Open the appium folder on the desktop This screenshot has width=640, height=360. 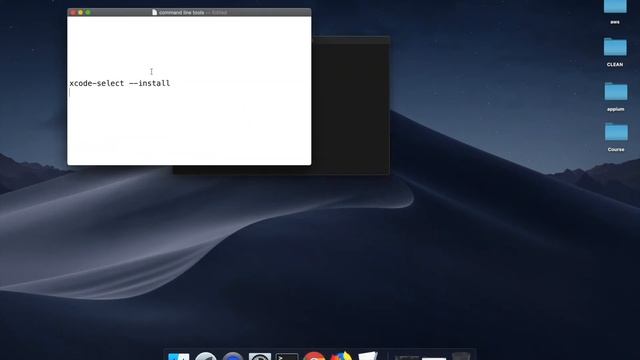[x=616, y=91]
